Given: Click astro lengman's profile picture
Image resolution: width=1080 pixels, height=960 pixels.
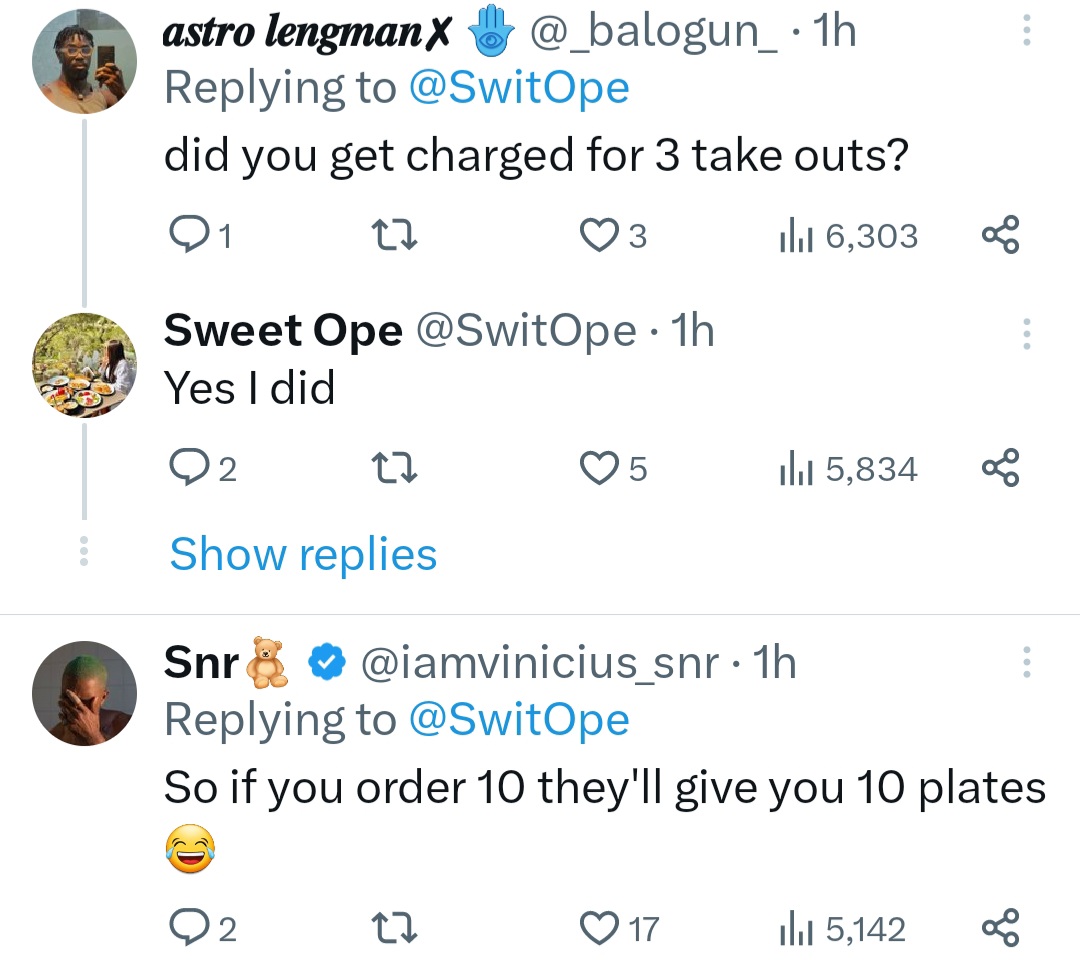Looking at the screenshot, I should click(84, 60).
